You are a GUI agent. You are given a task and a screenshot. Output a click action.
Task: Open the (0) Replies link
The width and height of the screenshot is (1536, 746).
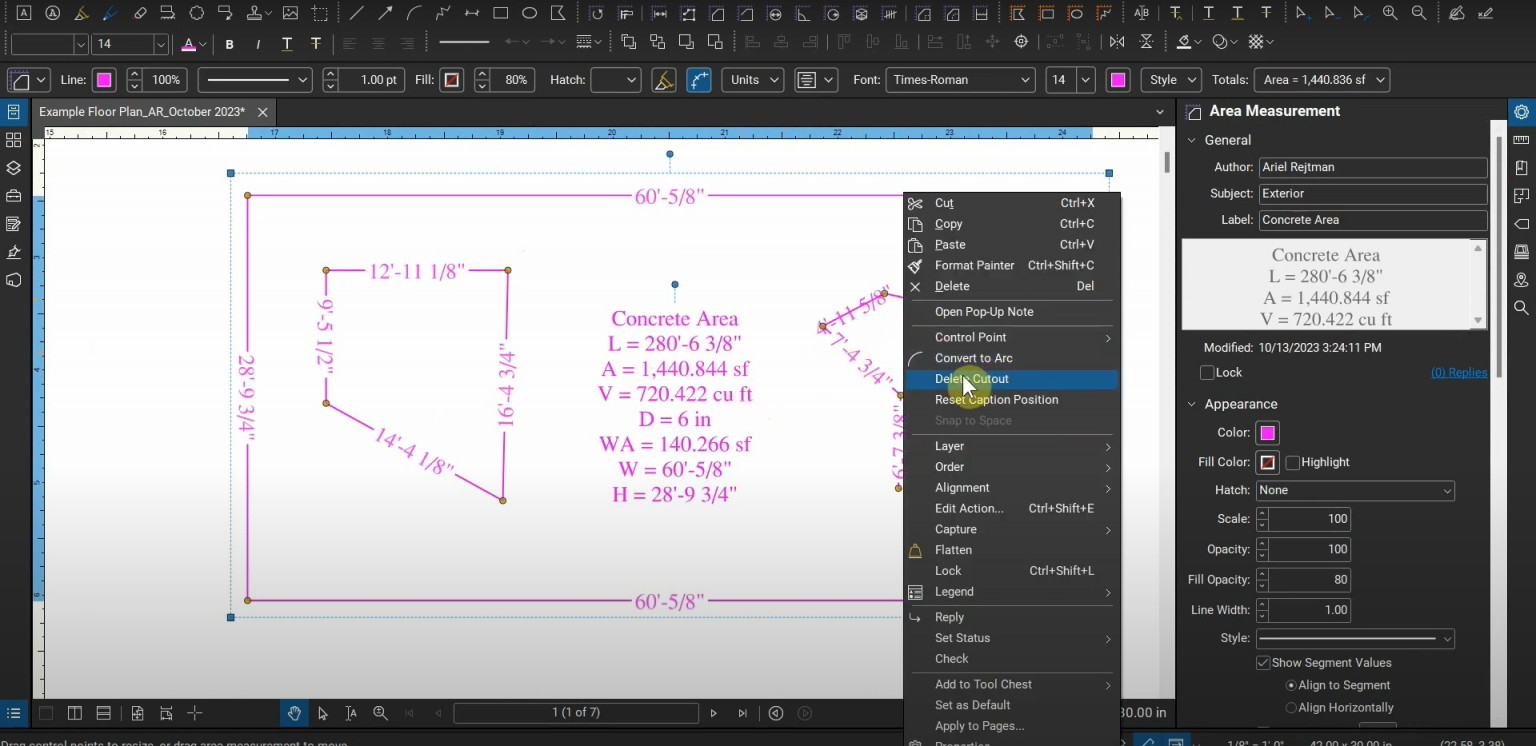point(1459,372)
